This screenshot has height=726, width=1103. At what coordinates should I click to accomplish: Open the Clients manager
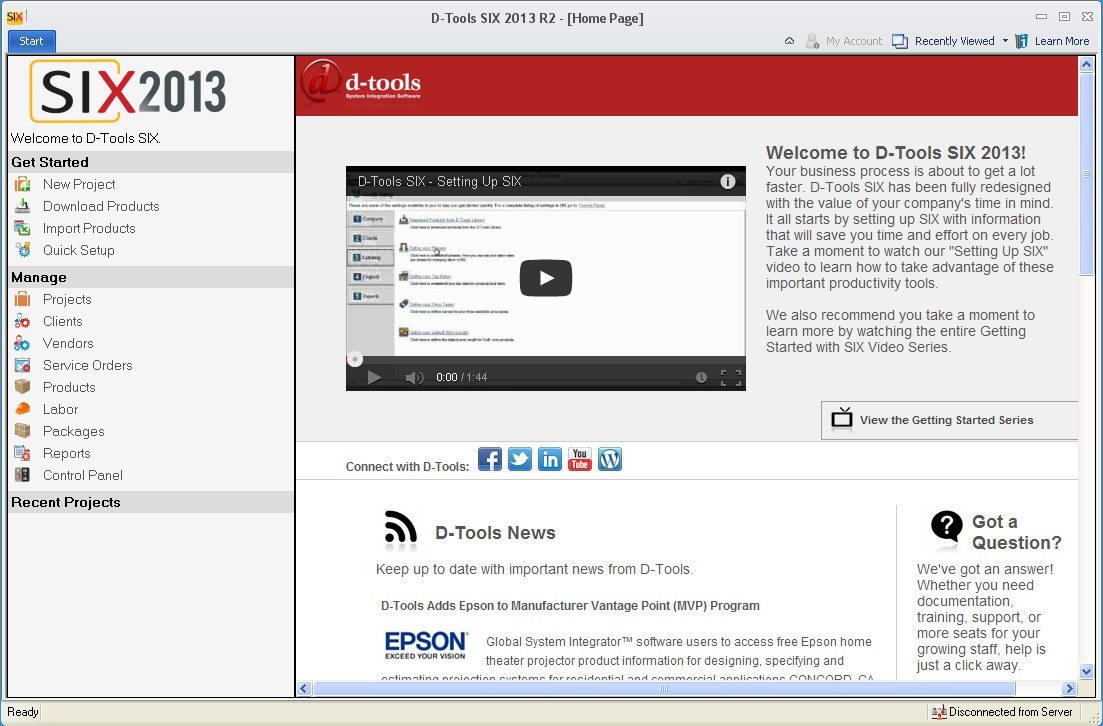[x=63, y=321]
